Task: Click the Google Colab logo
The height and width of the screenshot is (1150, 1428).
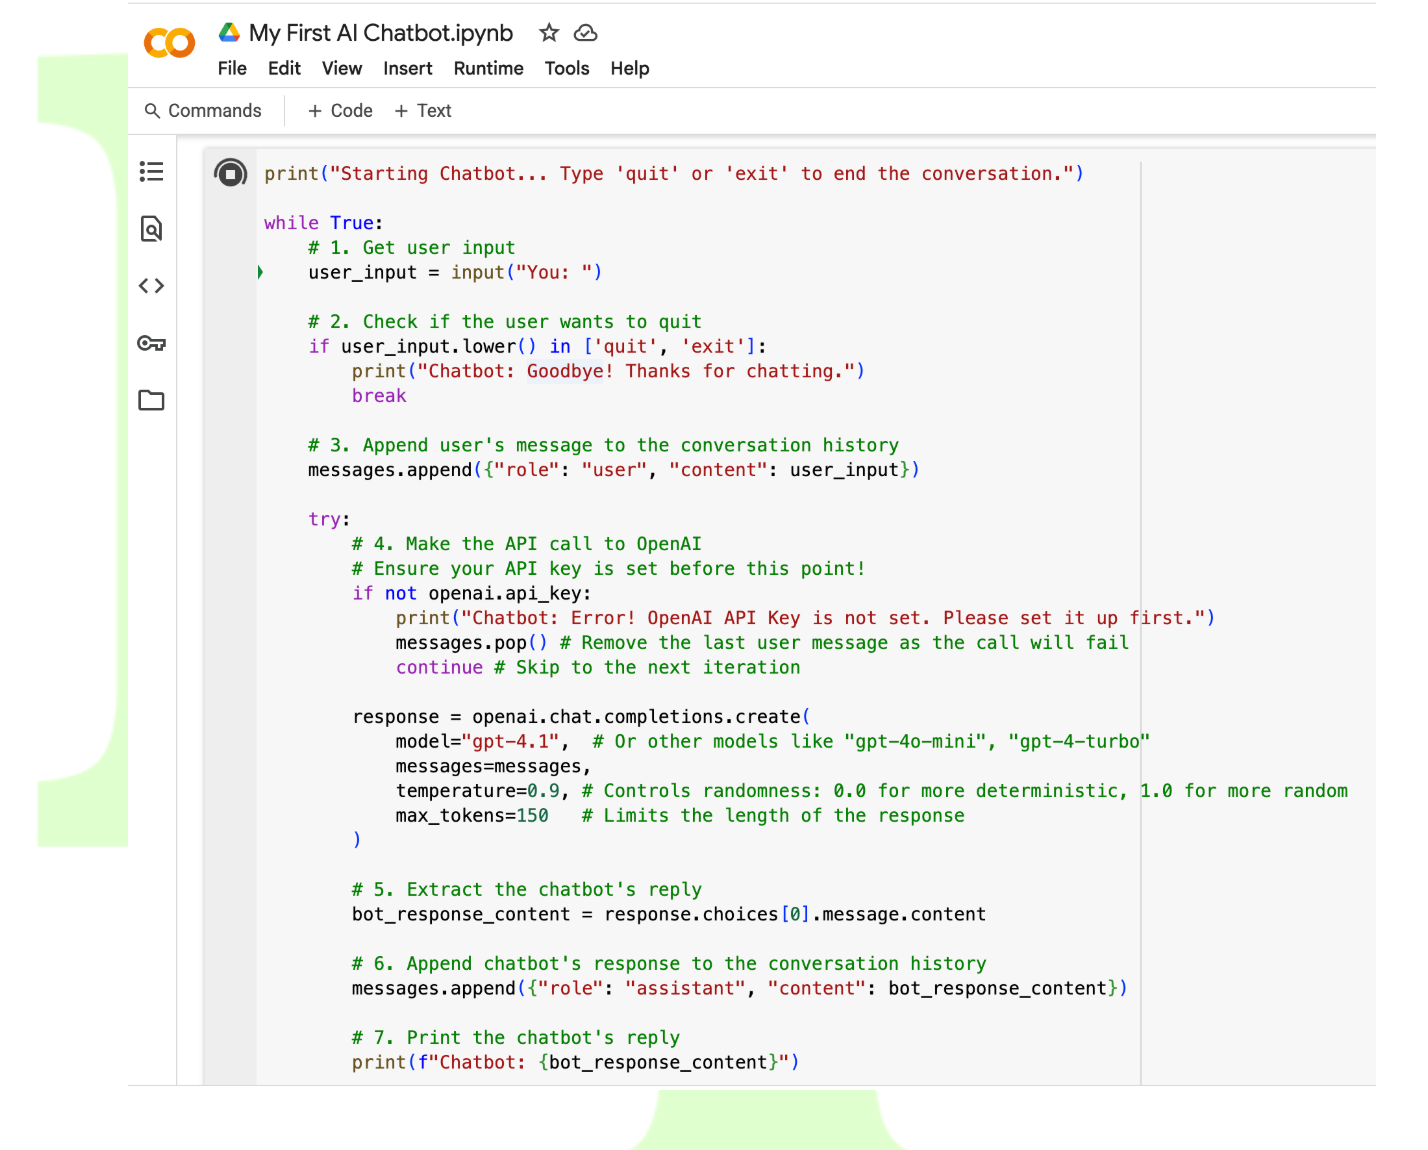Action: point(169,43)
